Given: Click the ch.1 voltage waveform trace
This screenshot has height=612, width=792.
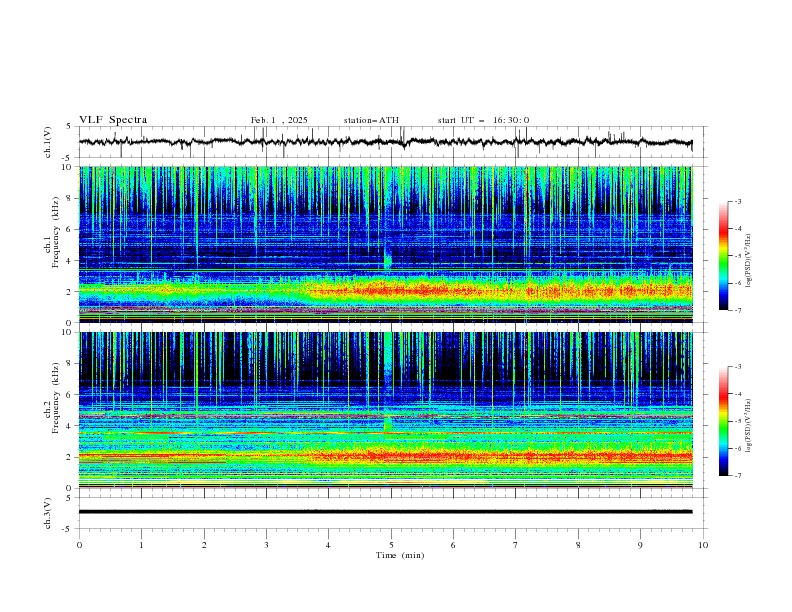Looking at the screenshot, I should pos(385,142).
